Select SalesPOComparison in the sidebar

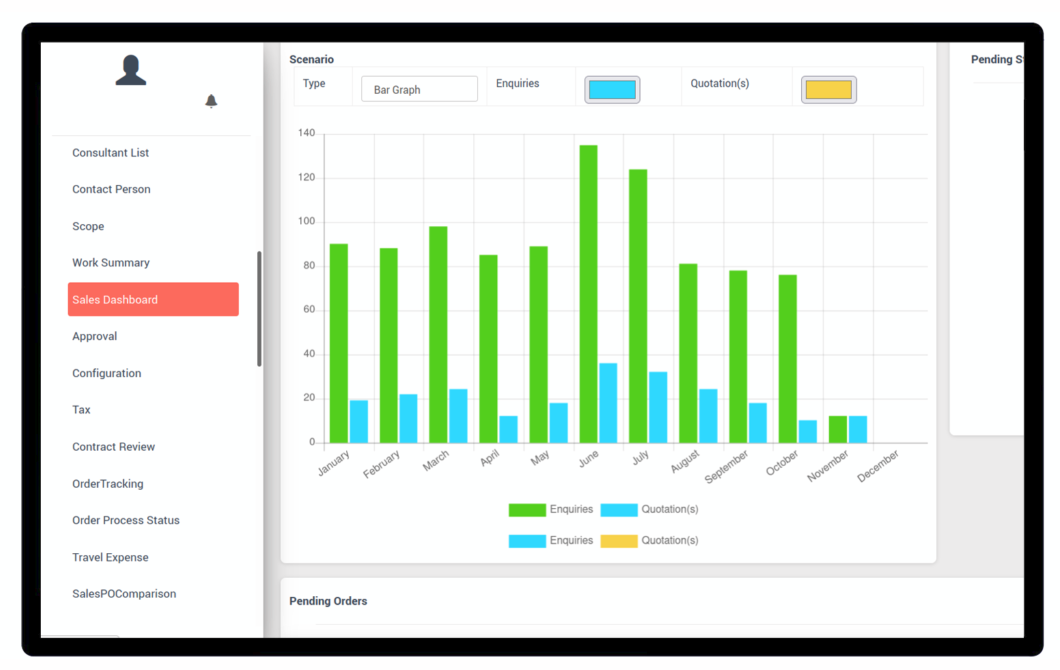[x=124, y=594]
